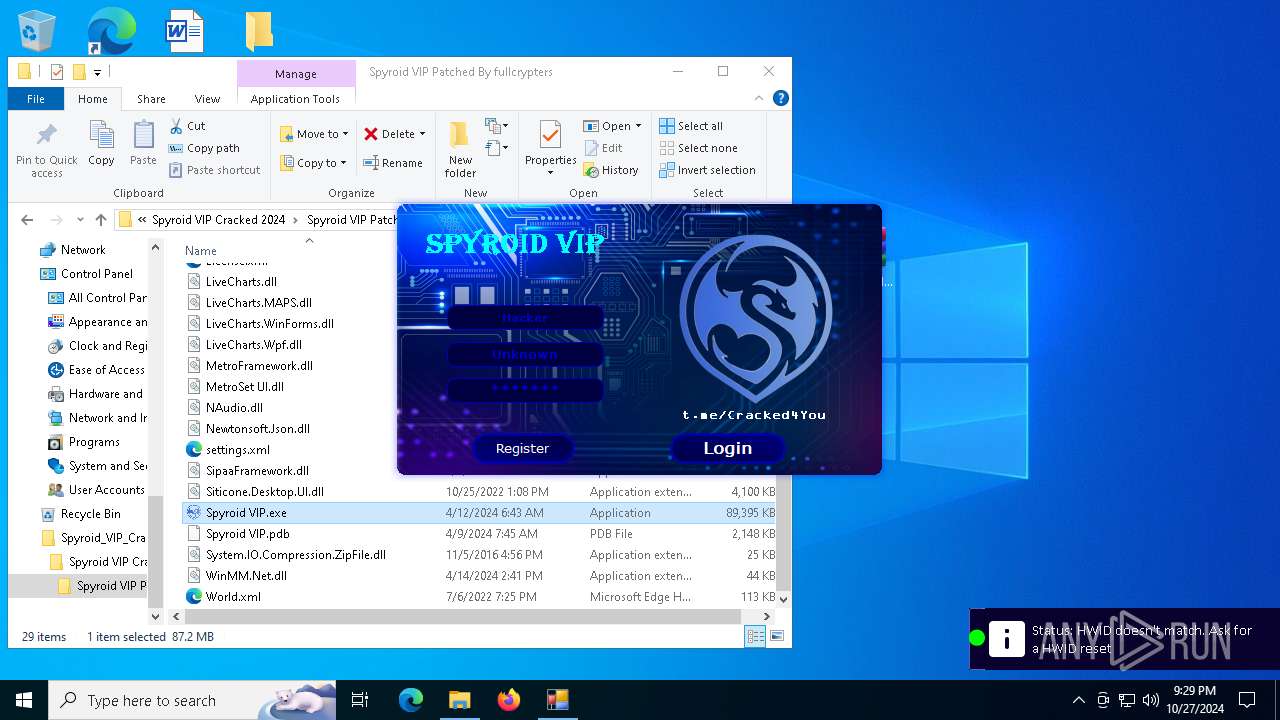Click Invert selection in ribbon

[x=707, y=170]
